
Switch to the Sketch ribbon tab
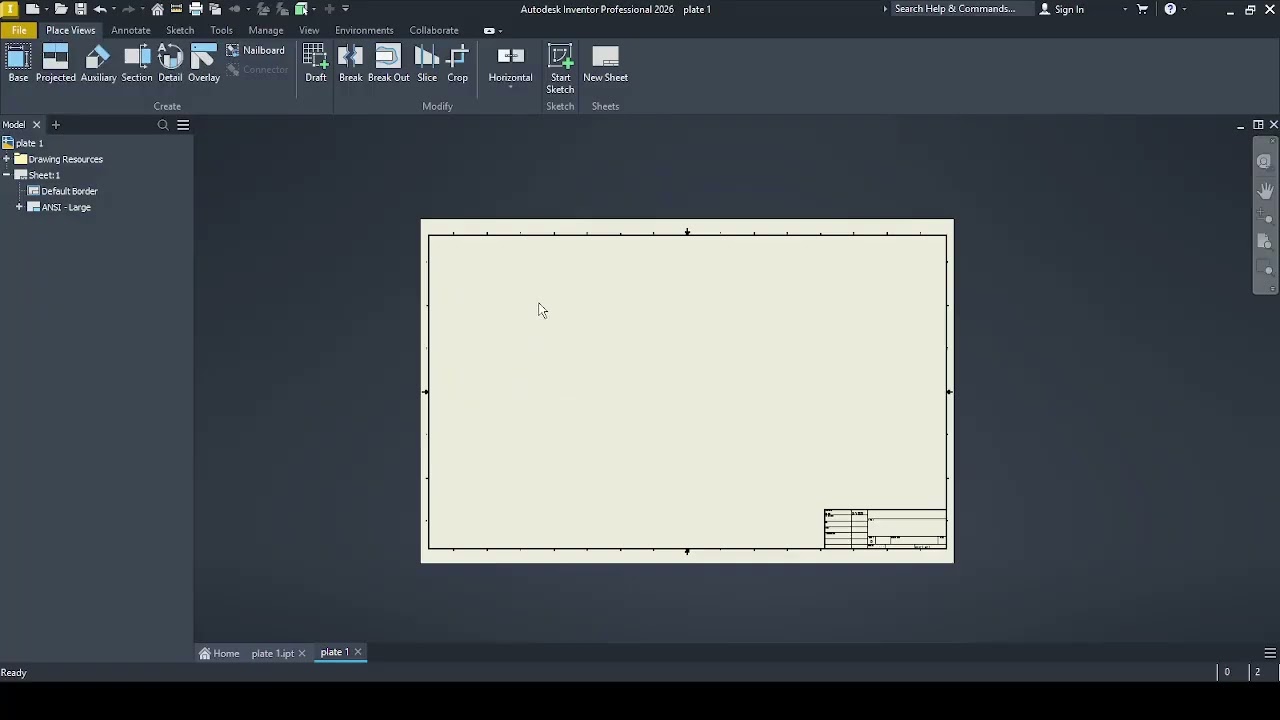click(180, 30)
